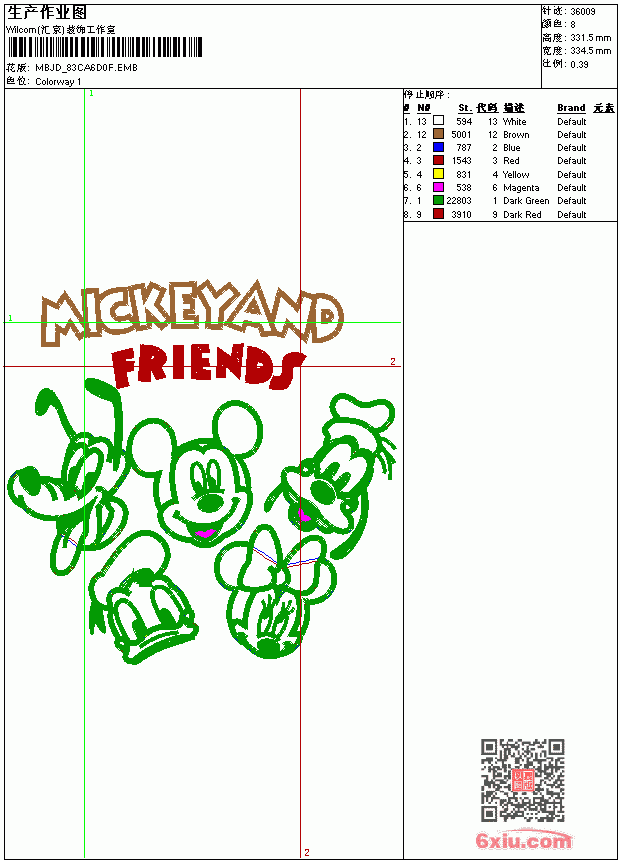Screen dimensions: 620x860
Task: Click the White color swatch
Action: [438, 120]
